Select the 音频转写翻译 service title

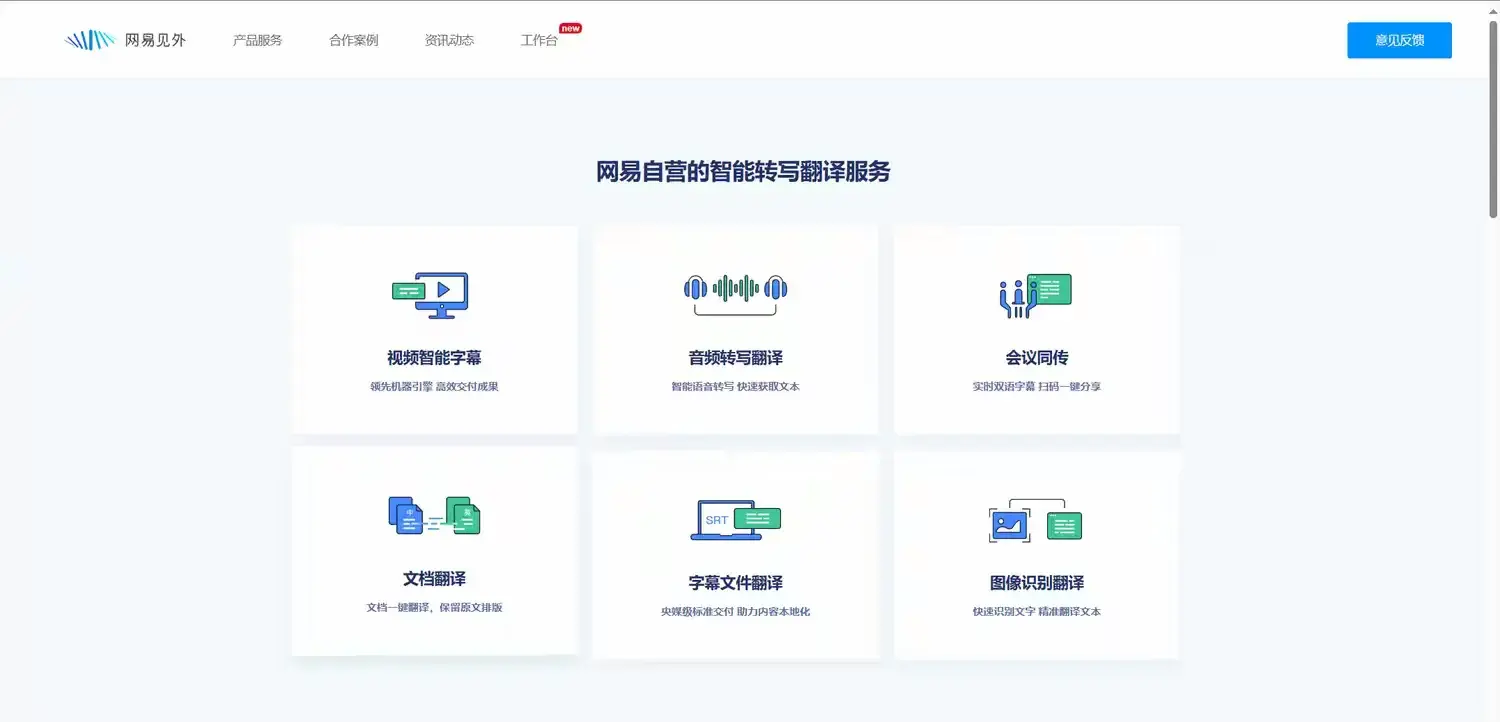pyautogui.click(x=736, y=358)
